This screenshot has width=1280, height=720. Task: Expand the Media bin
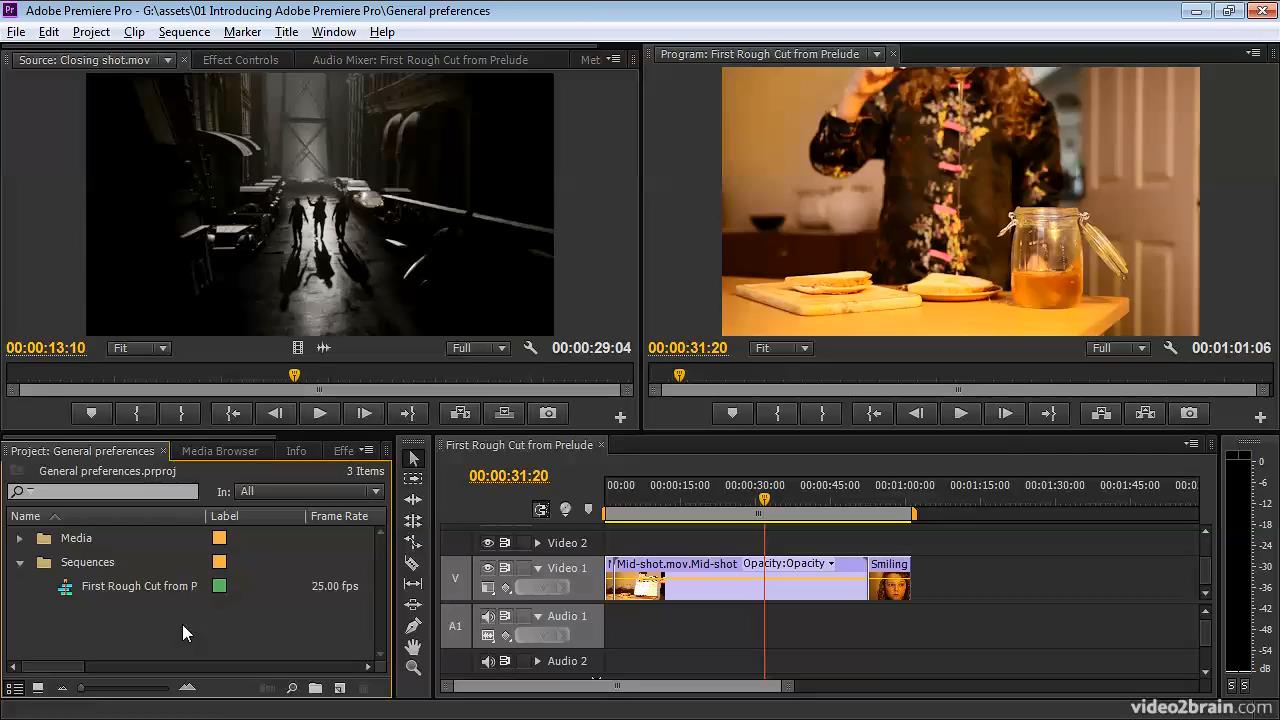coord(19,538)
